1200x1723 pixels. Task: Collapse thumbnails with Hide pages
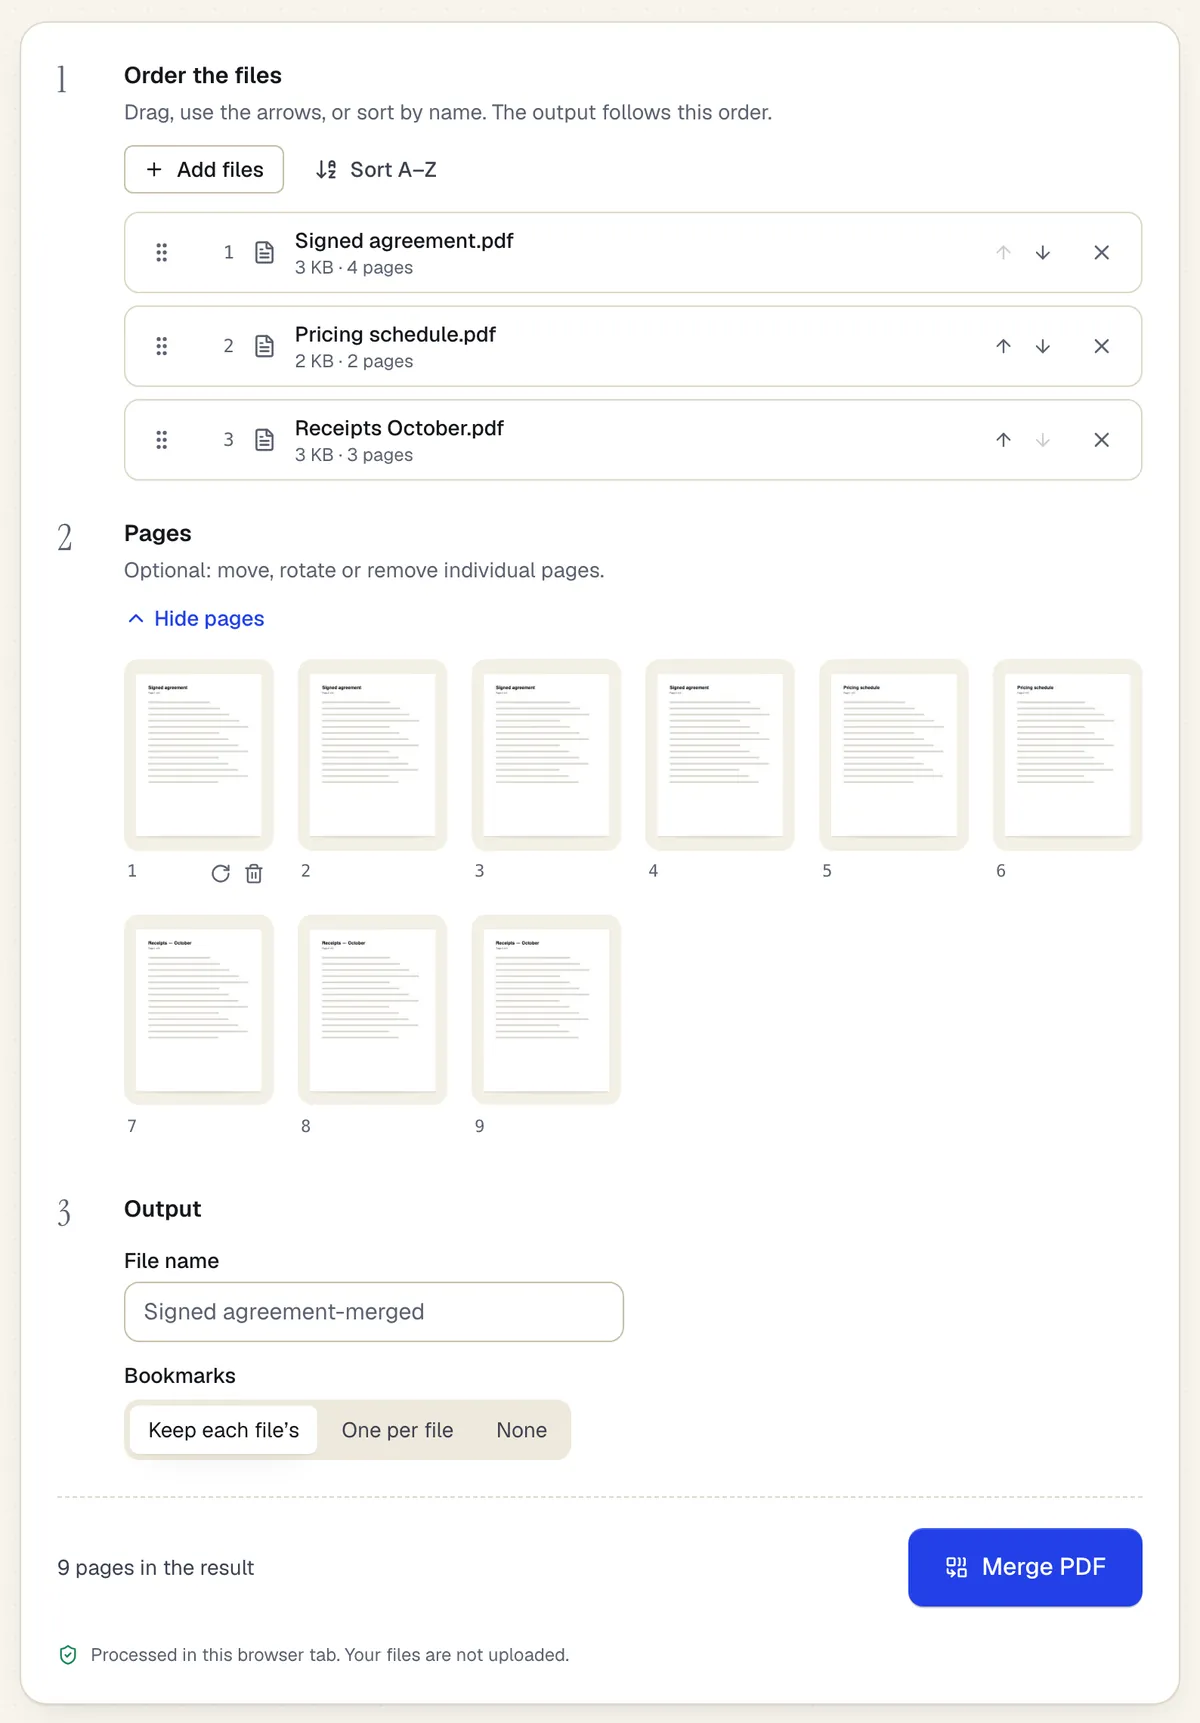(196, 619)
